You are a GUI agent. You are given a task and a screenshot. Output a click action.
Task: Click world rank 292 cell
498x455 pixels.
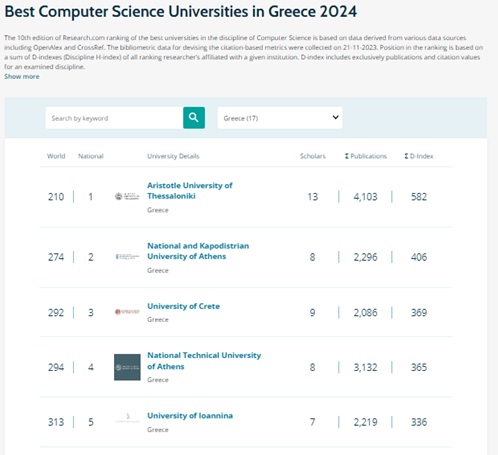point(56,313)
